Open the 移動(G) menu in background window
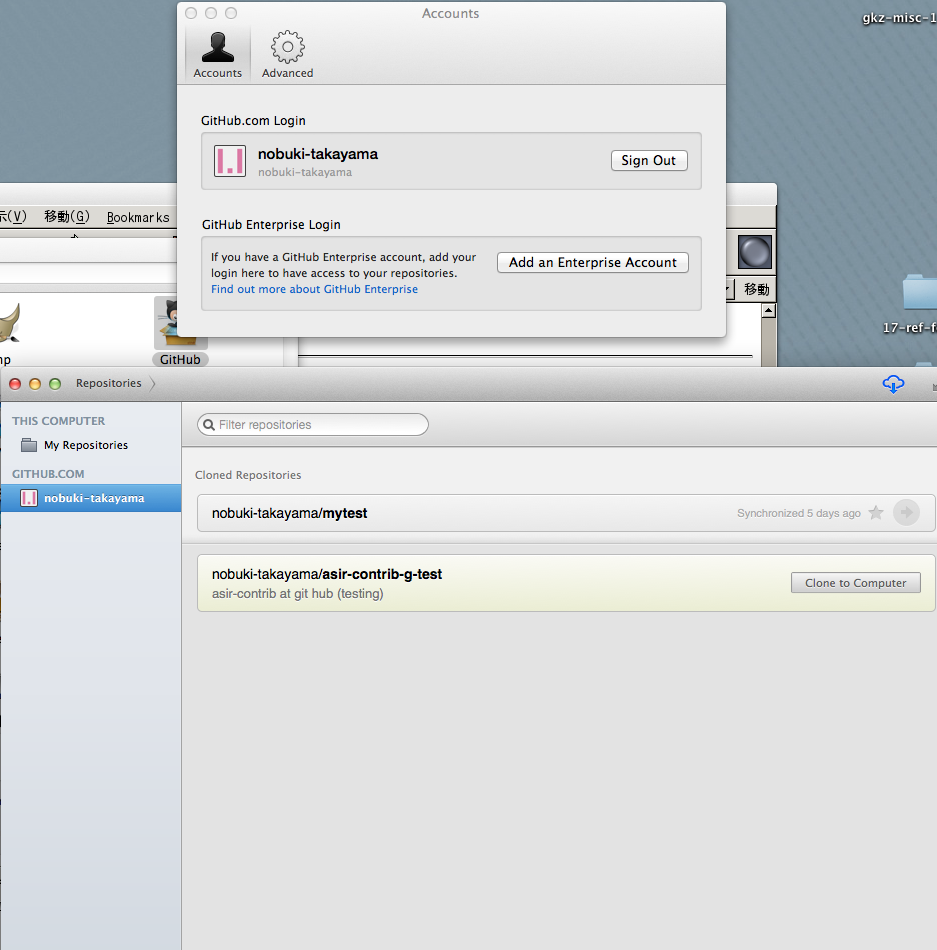 (x=67, y=217)
